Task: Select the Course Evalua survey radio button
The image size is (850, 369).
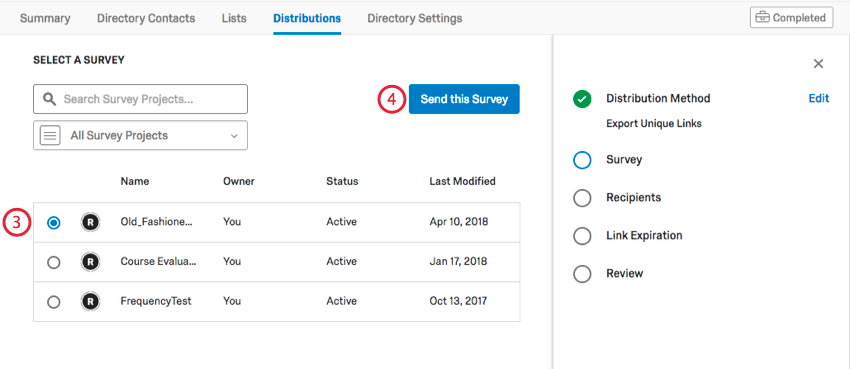Action: click(54, 262)
